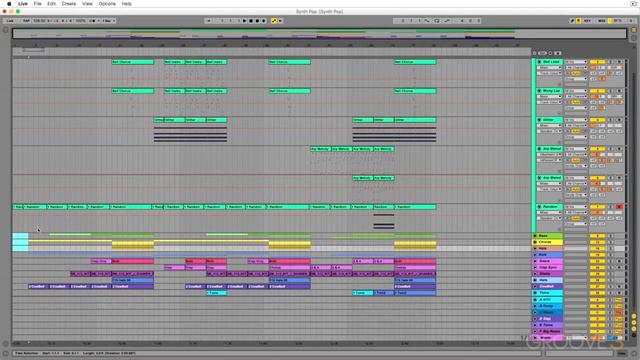Click the TAP tempo button

tap(26, 21)
